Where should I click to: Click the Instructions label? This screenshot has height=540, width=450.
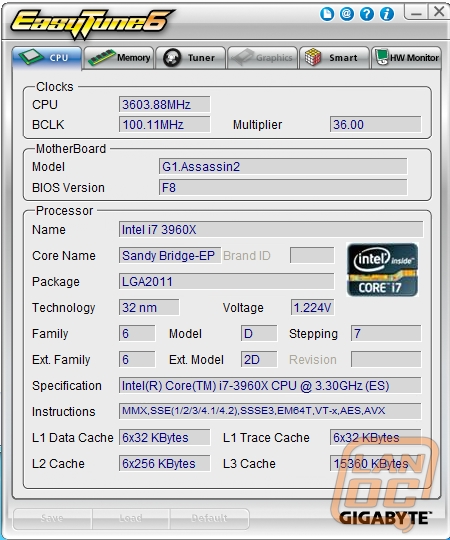click(64, 412)
